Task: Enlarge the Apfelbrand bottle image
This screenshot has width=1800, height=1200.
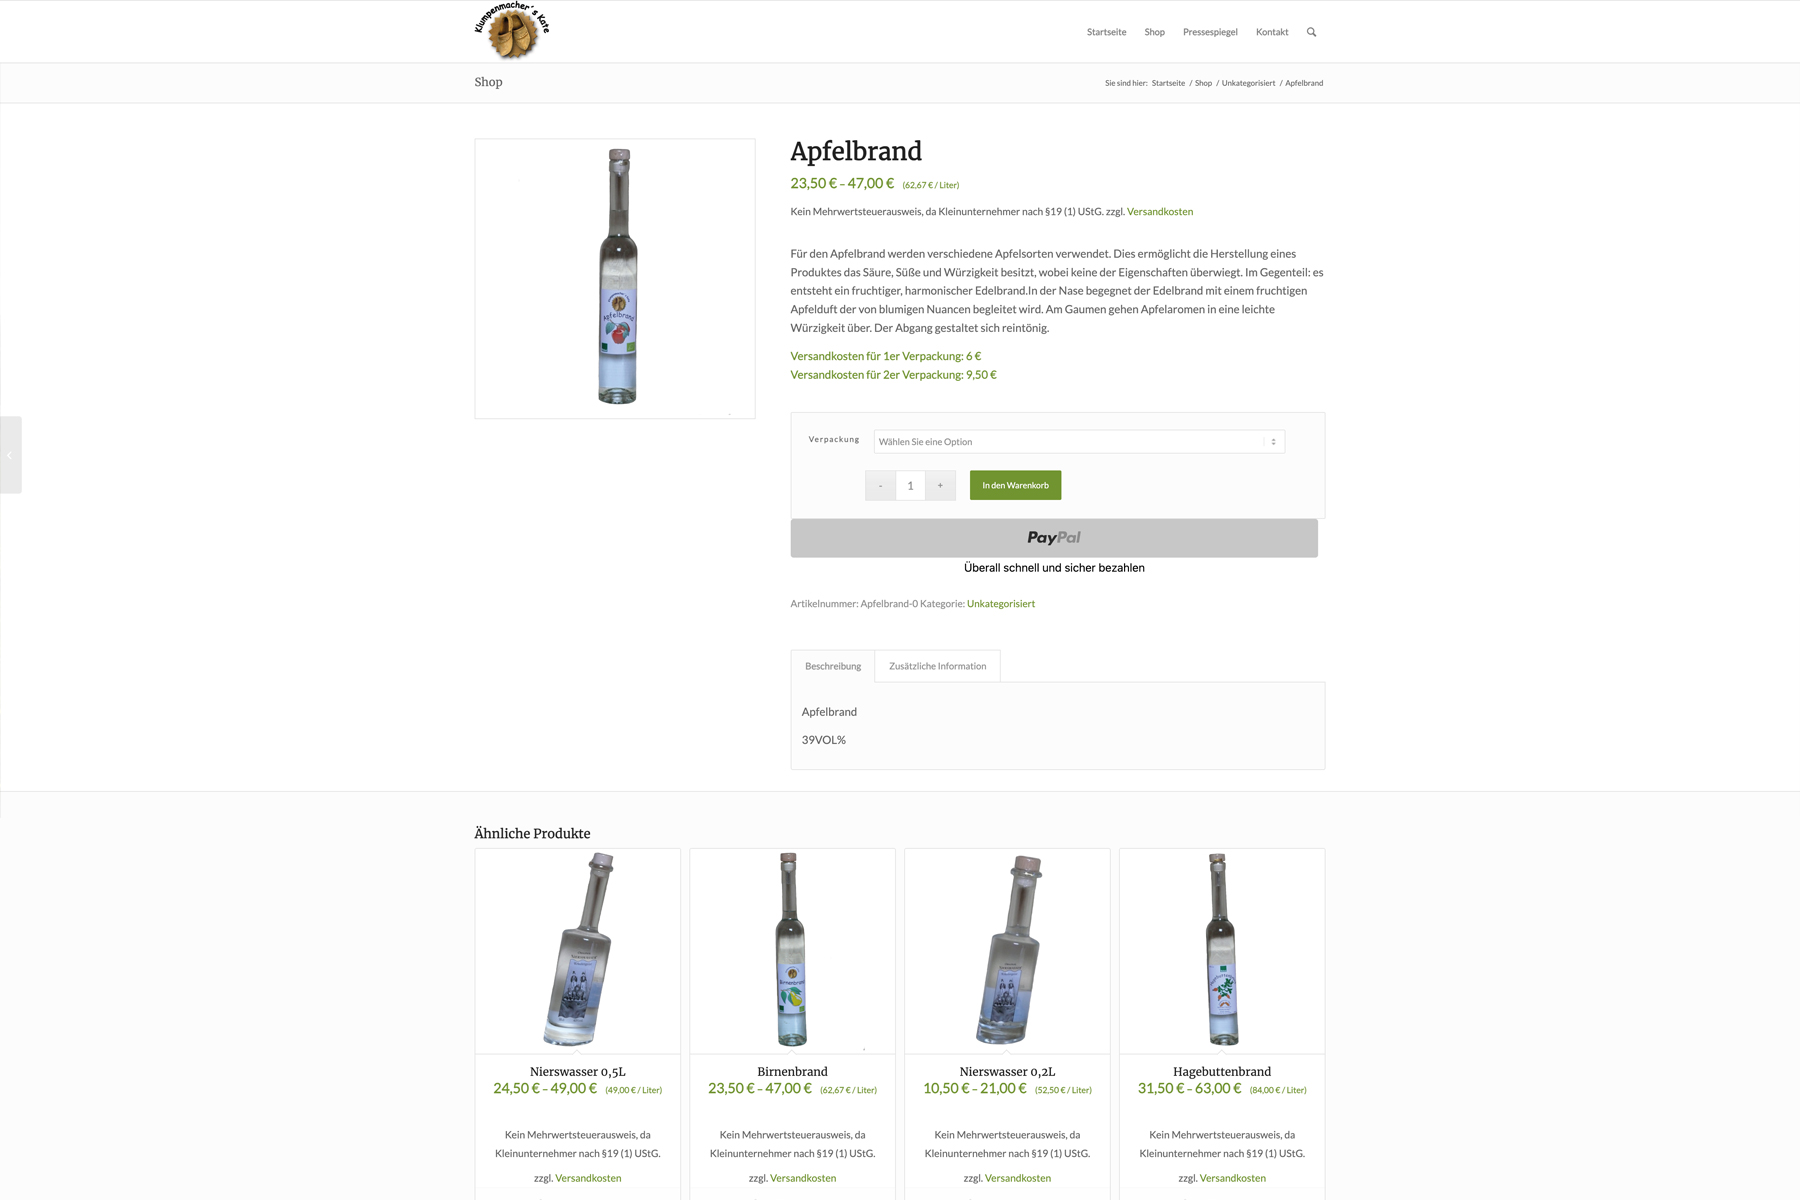Action: [x=615, y=278]
